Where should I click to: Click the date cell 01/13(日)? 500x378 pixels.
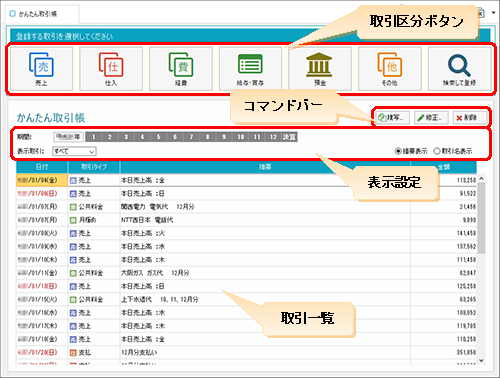tap(42, 286)
